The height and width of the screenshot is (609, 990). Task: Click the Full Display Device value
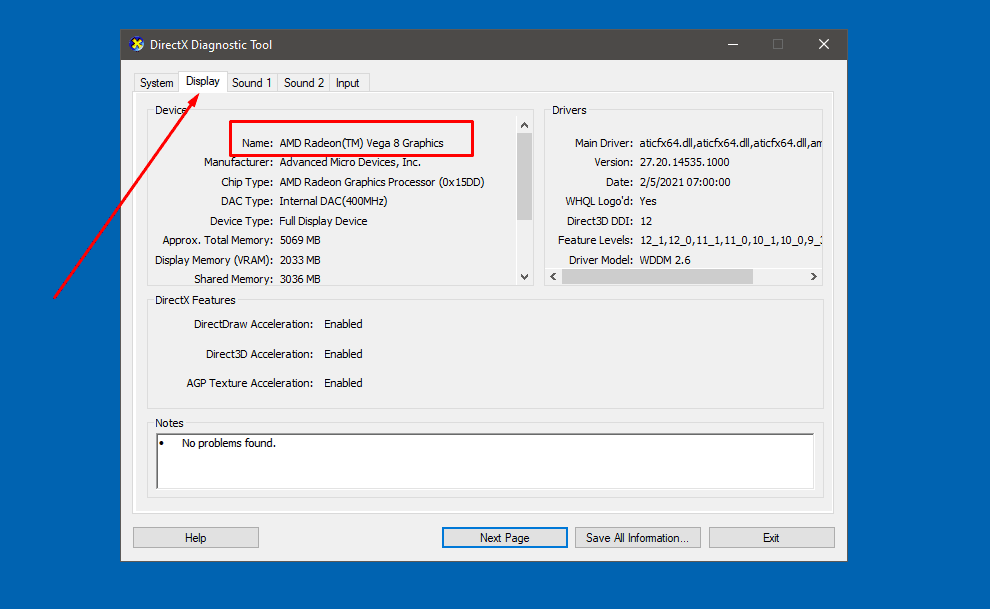click(x=323, y=222)
